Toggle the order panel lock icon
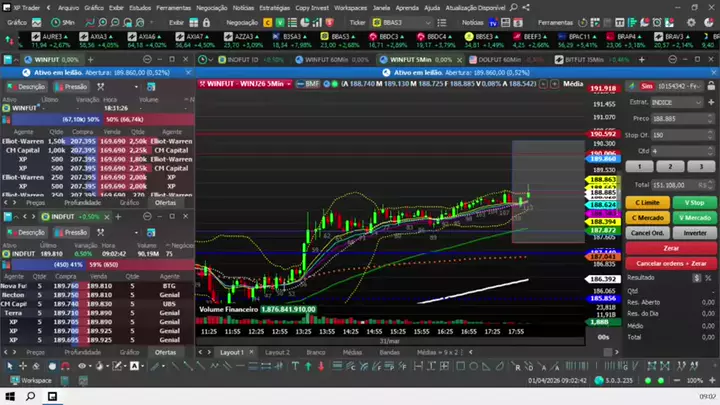Viewport: 720px width, 405px height. (x=711, y=86)
